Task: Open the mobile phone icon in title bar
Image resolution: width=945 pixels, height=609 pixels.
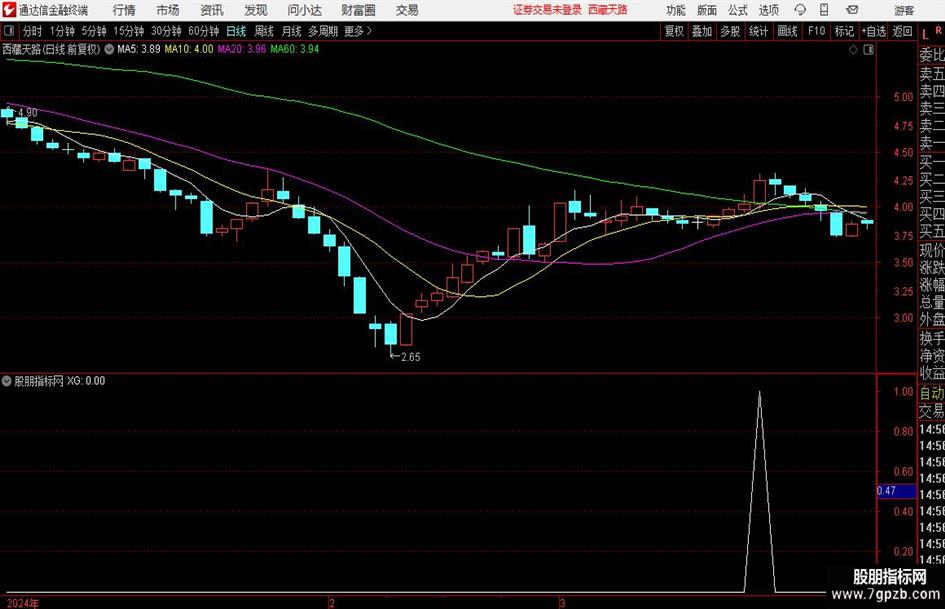Action: click(x=824, y=10)
